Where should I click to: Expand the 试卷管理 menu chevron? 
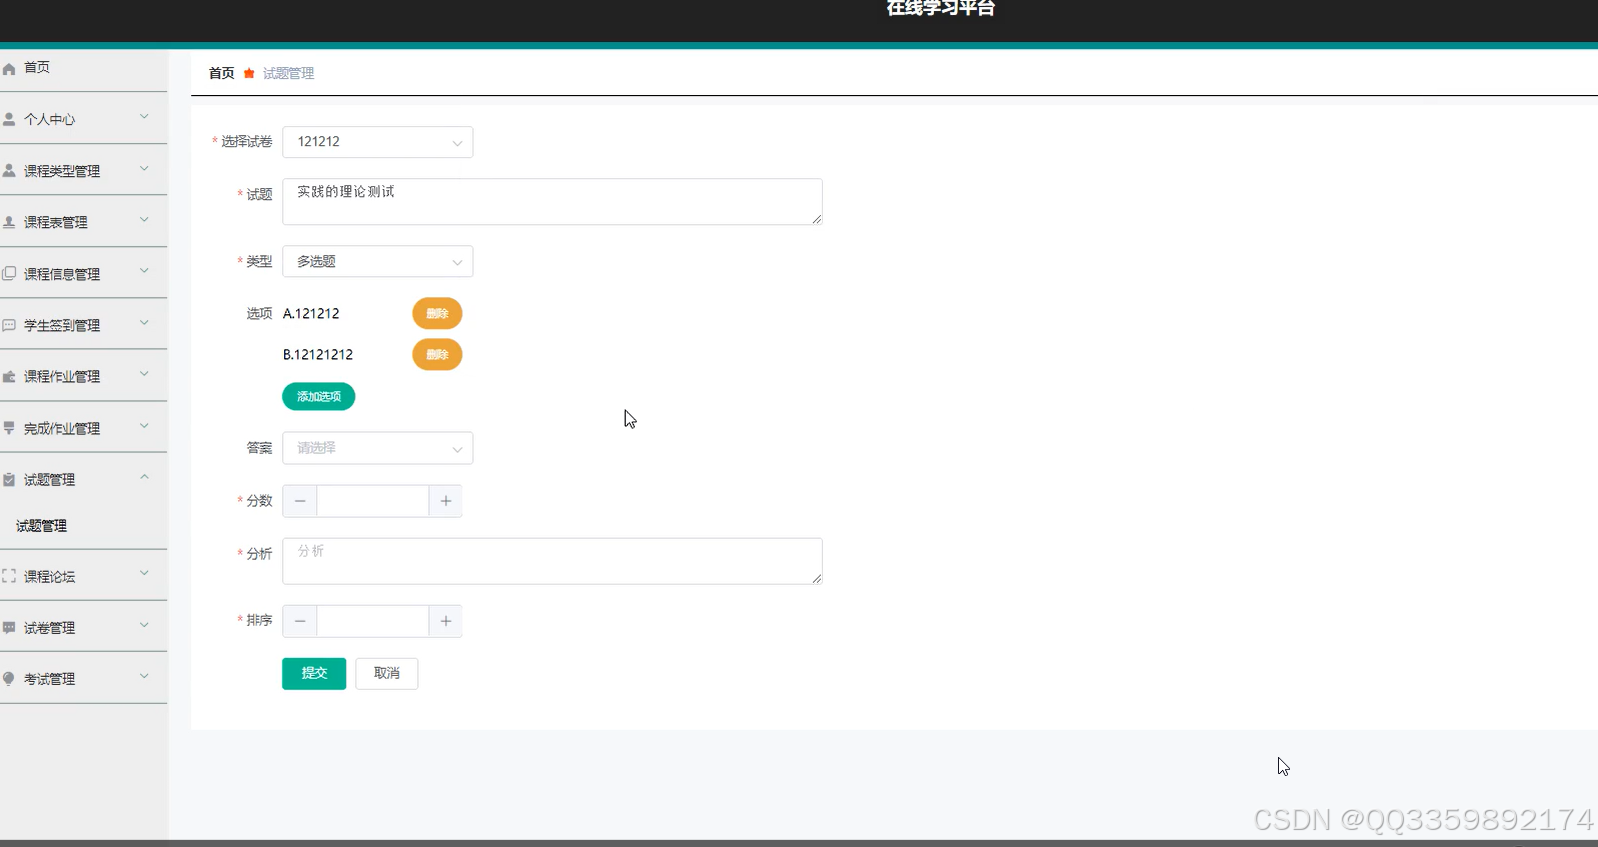144,625
